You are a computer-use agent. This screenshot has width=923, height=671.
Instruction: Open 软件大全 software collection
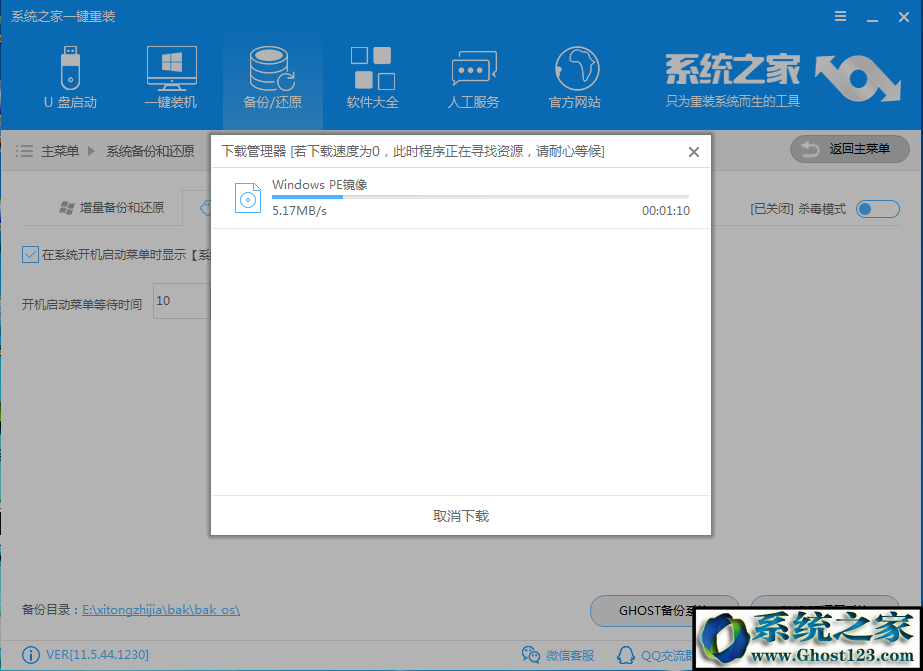[x=373, y=78]
